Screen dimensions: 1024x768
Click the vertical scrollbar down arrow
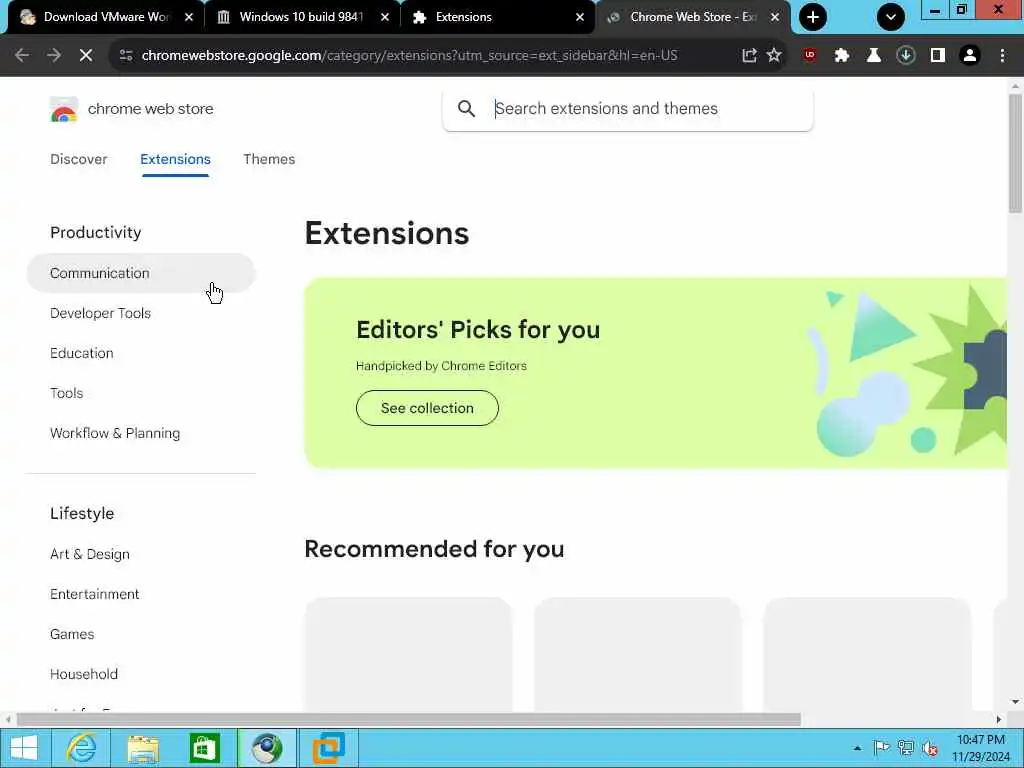(1015, 702)
